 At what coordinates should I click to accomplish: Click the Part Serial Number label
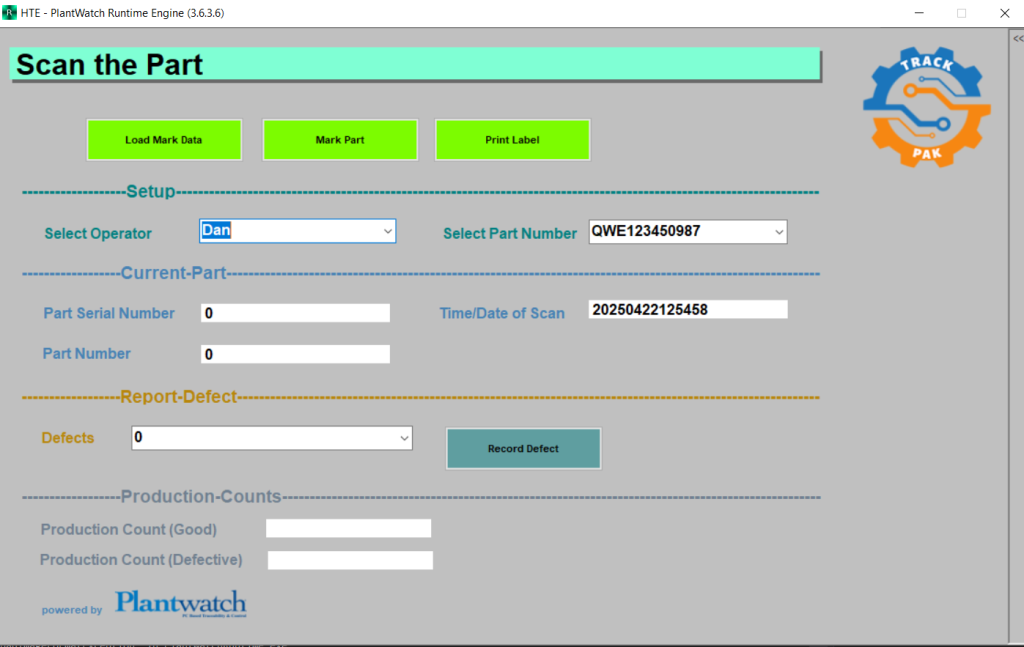click(x=109, y=313)
